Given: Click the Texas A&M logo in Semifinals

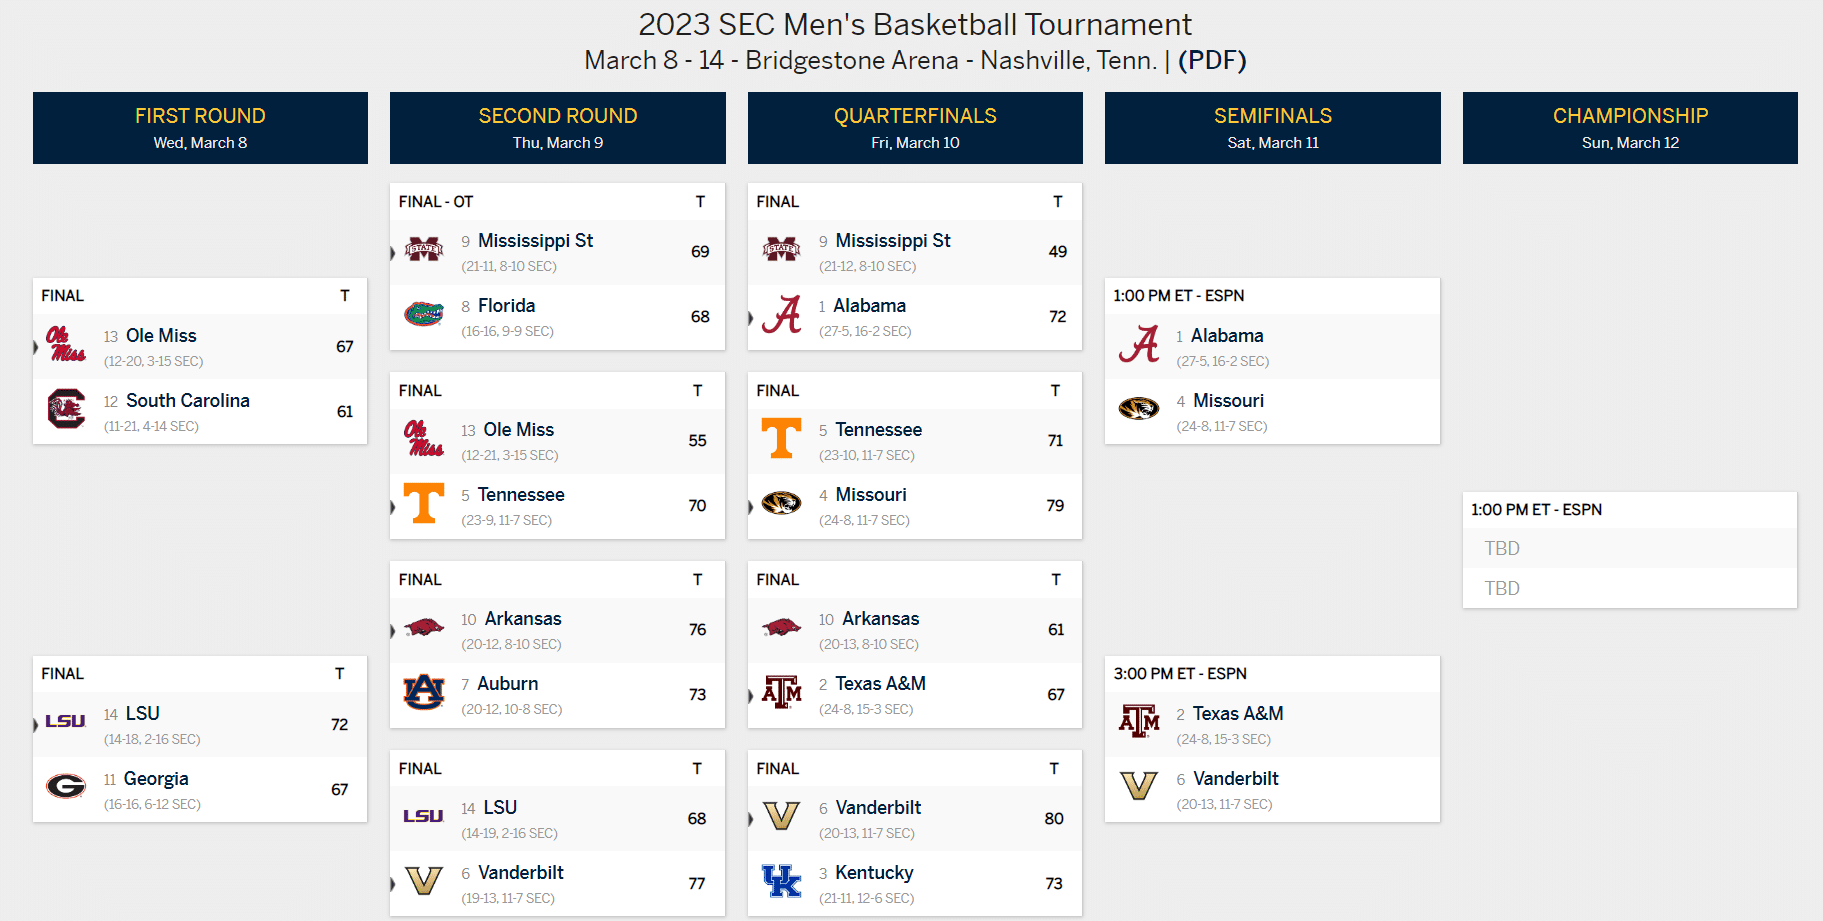Looking at the screenshot, I should [x=1139, y=722].
